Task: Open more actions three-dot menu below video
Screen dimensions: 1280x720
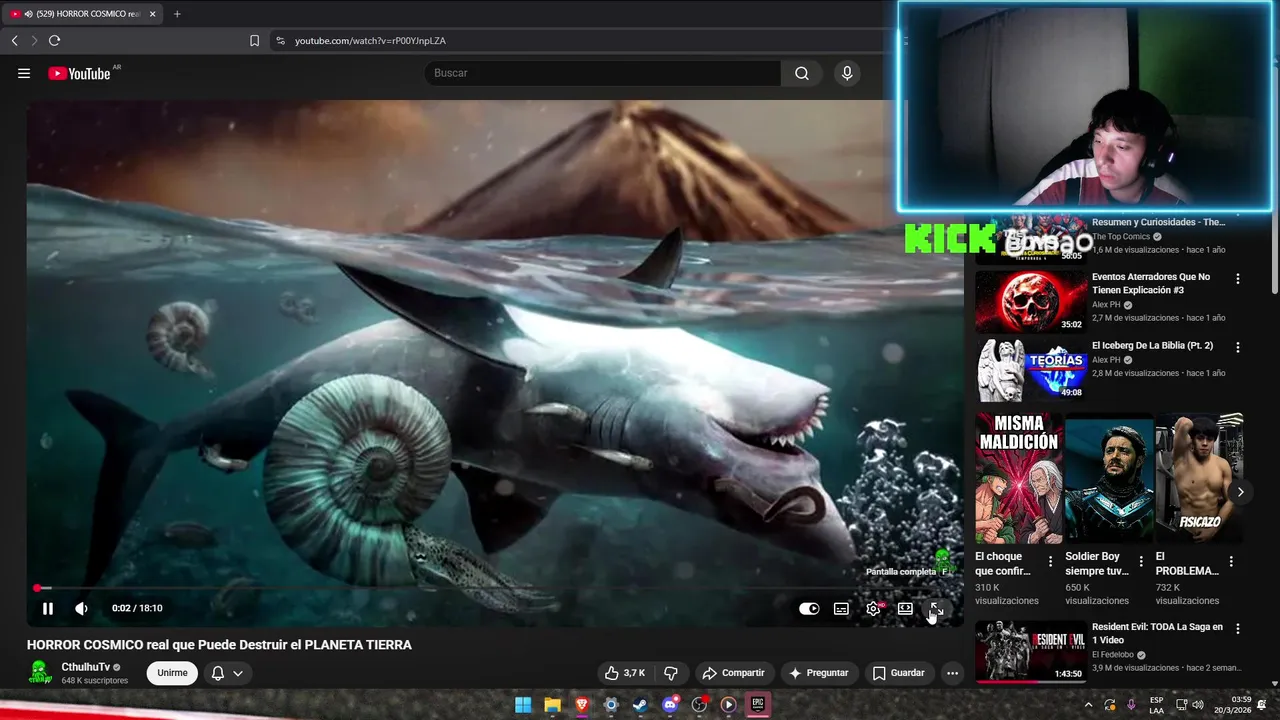Action: coord(952,673)
